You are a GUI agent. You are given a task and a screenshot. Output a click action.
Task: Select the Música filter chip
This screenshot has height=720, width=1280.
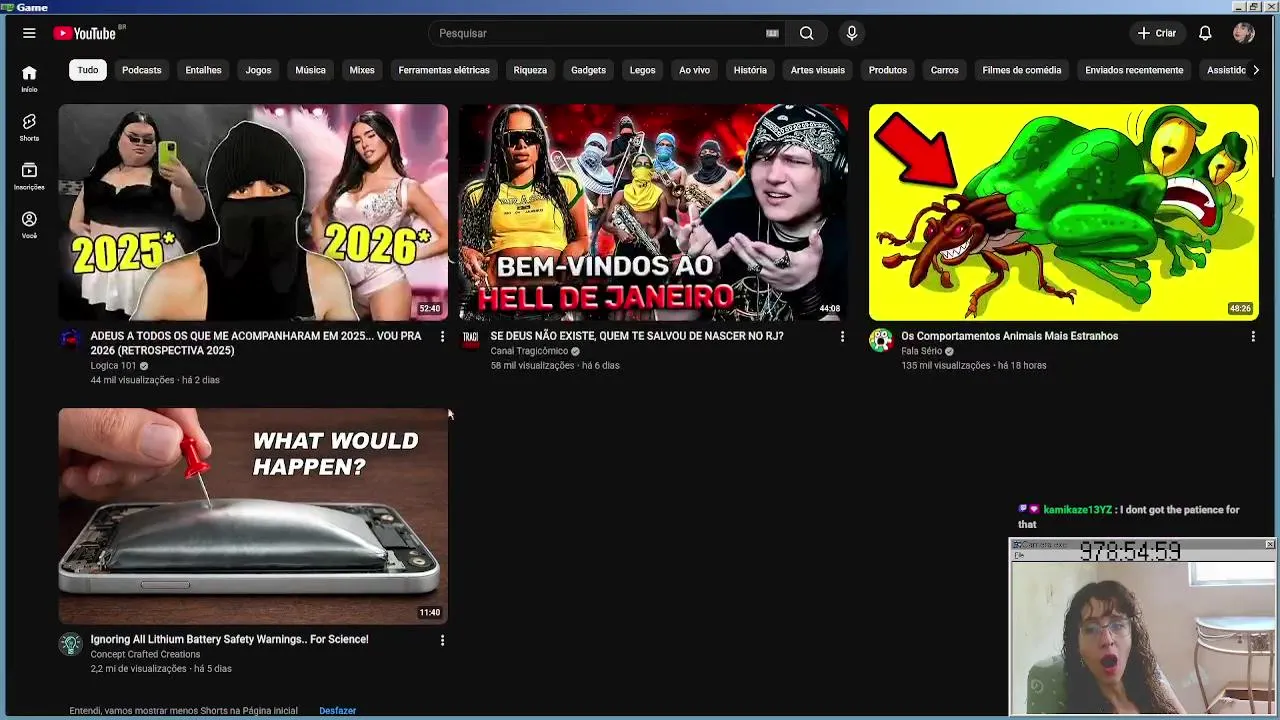coord(310,70)
